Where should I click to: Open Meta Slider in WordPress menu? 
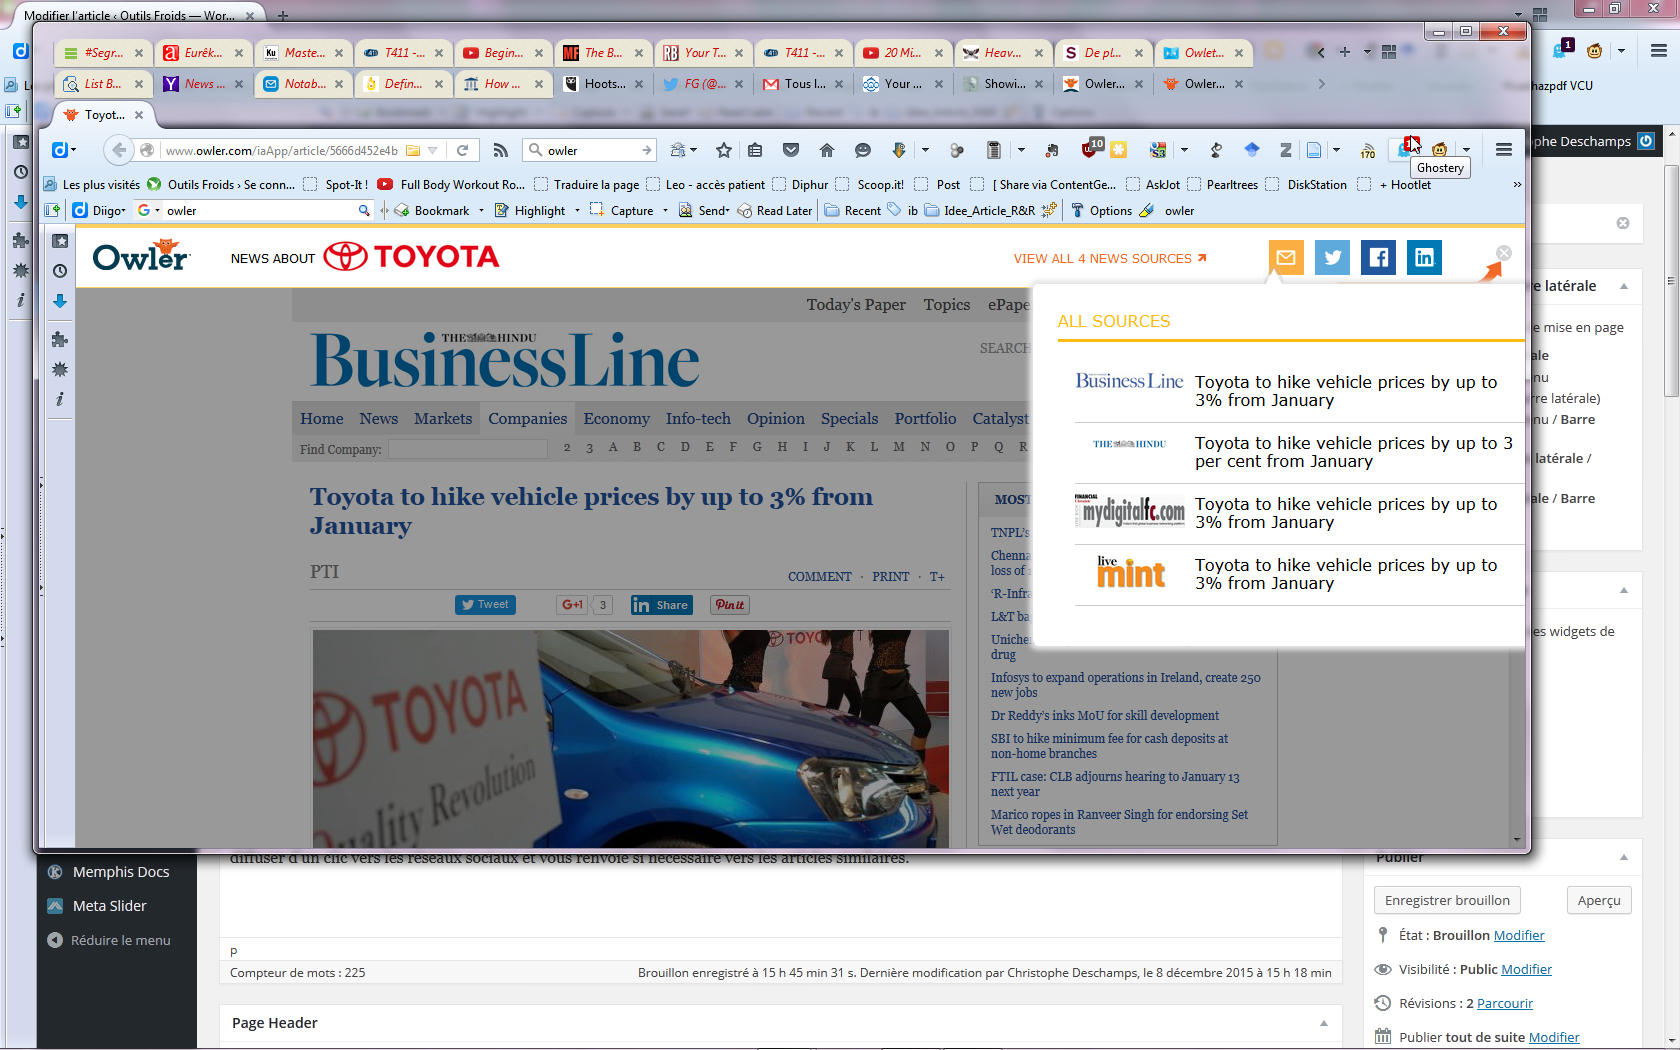click(109, 906)
